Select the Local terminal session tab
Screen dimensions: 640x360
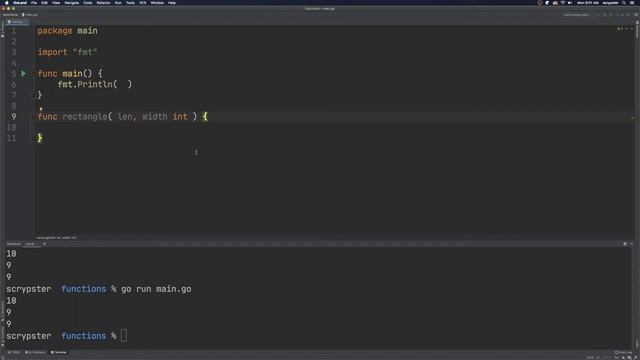30,244
